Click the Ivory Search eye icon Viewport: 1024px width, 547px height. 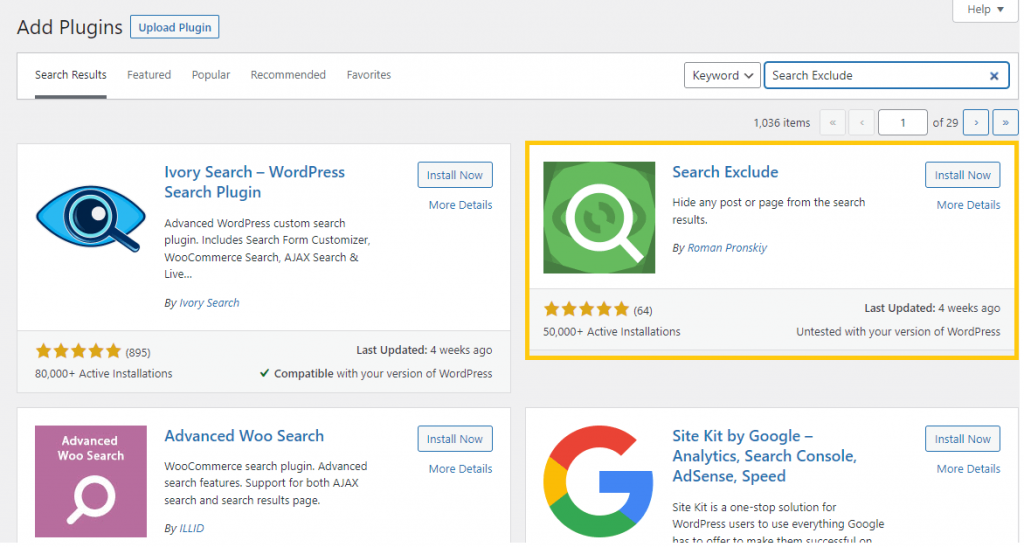[91, 219]
